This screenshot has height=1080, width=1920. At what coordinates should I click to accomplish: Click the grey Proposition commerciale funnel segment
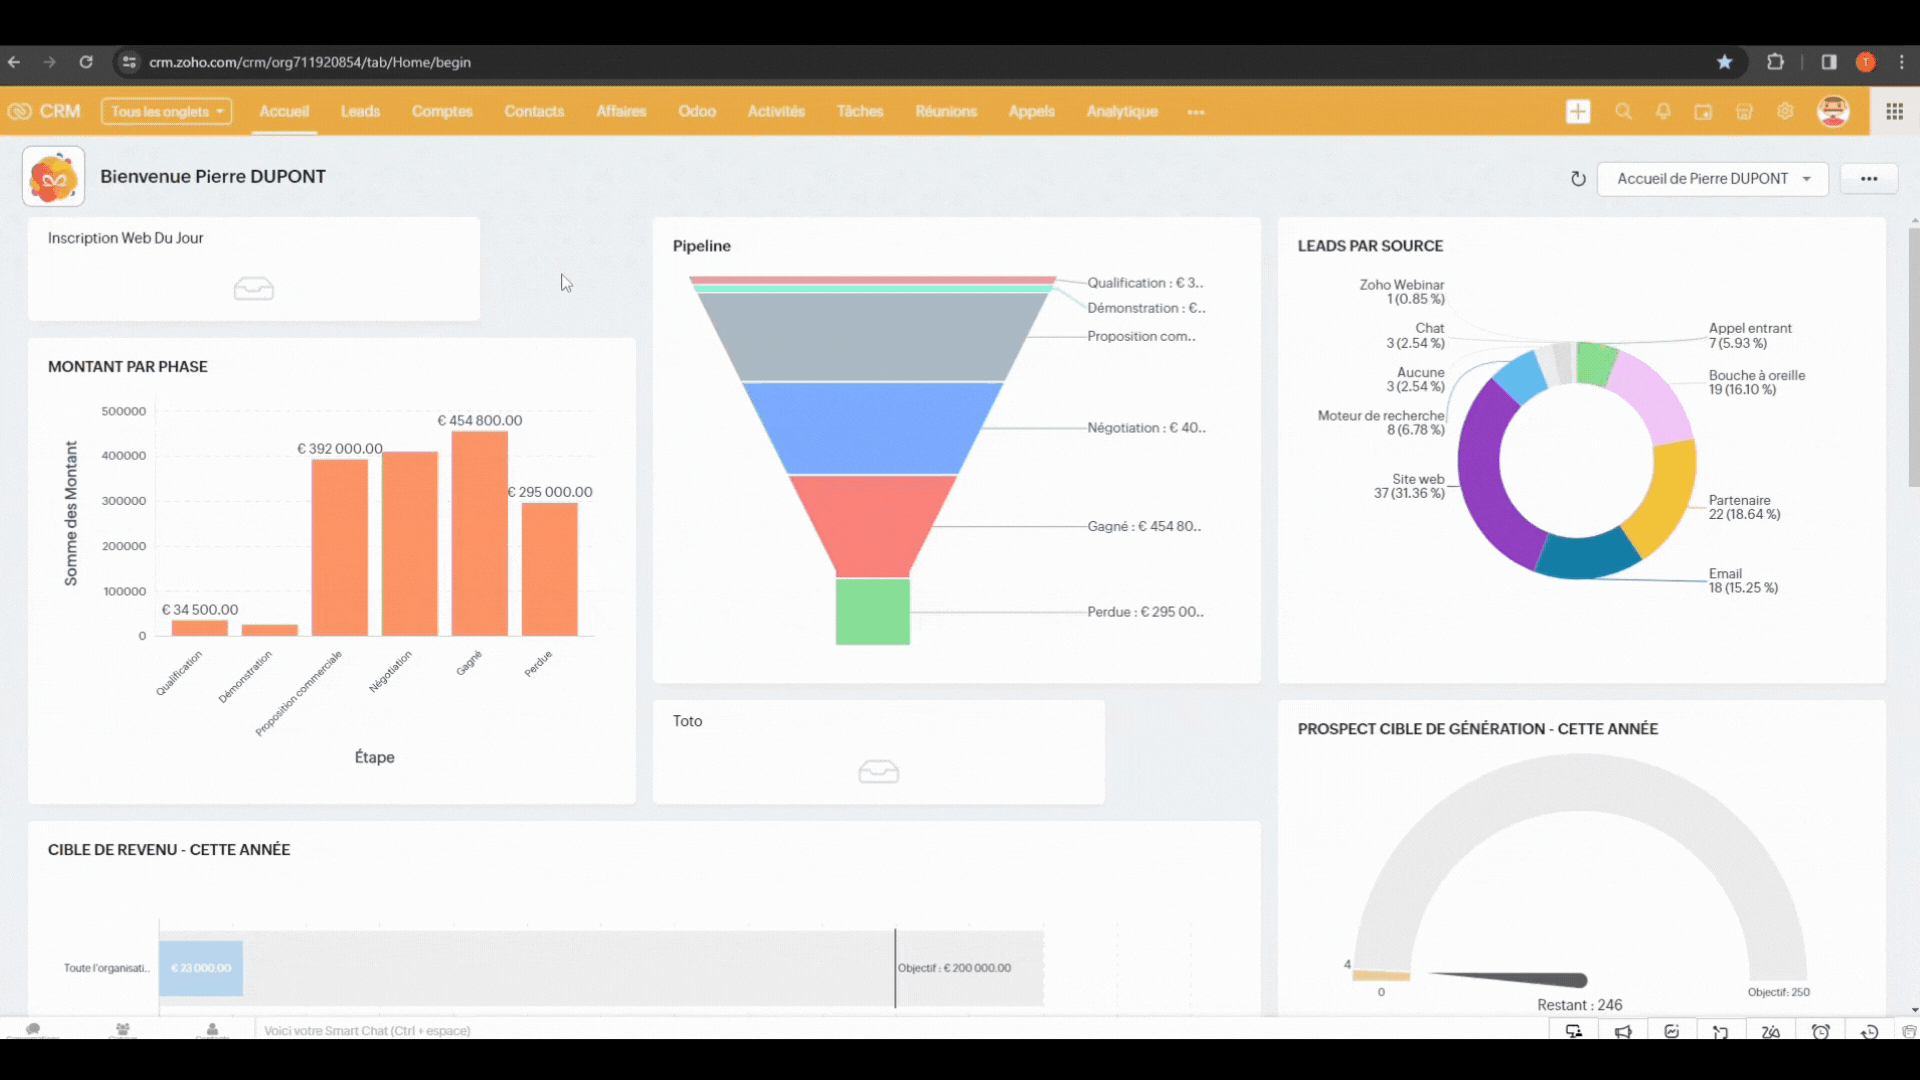tap(872, 337)
